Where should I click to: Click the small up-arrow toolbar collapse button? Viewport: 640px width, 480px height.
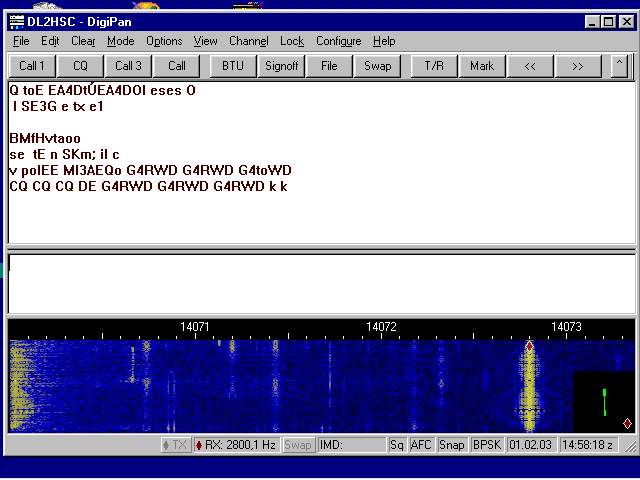(x=619, y=66)
